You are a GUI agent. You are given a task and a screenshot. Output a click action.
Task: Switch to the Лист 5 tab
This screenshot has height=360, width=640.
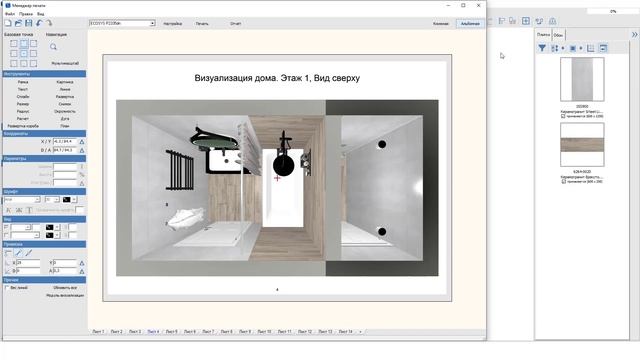[x=171, y=332]
